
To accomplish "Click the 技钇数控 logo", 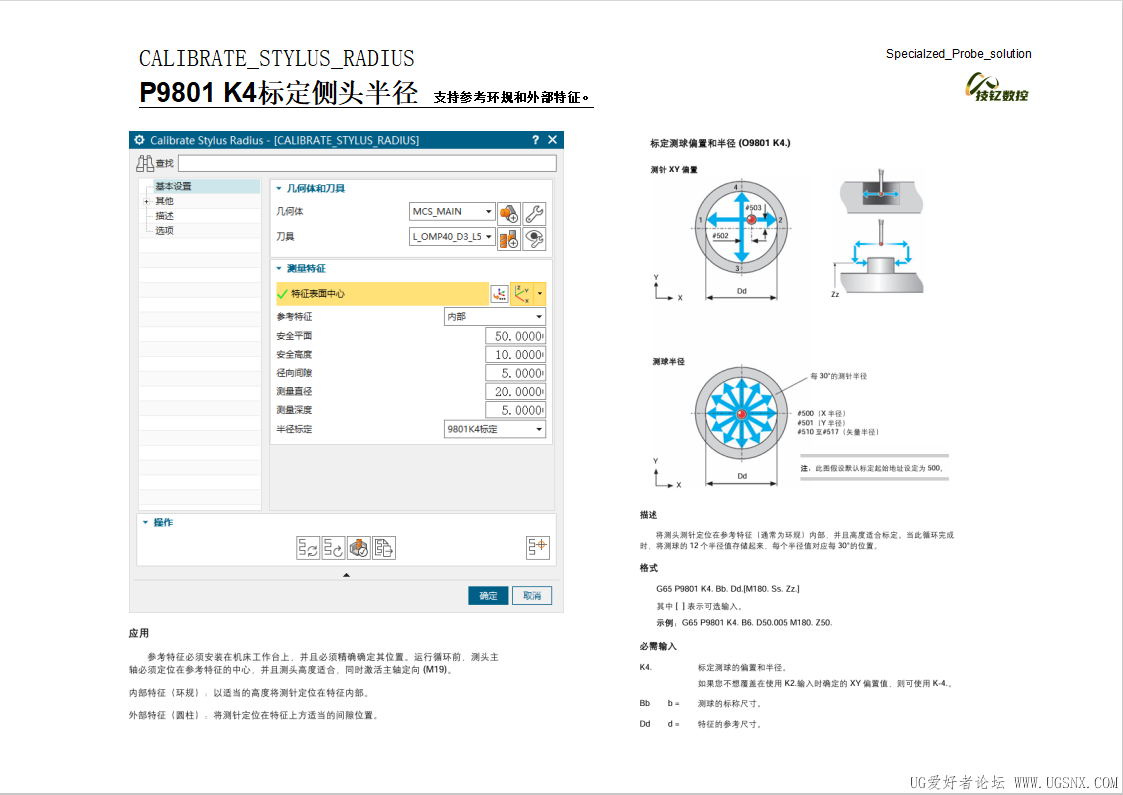I will tap(997, 87).
